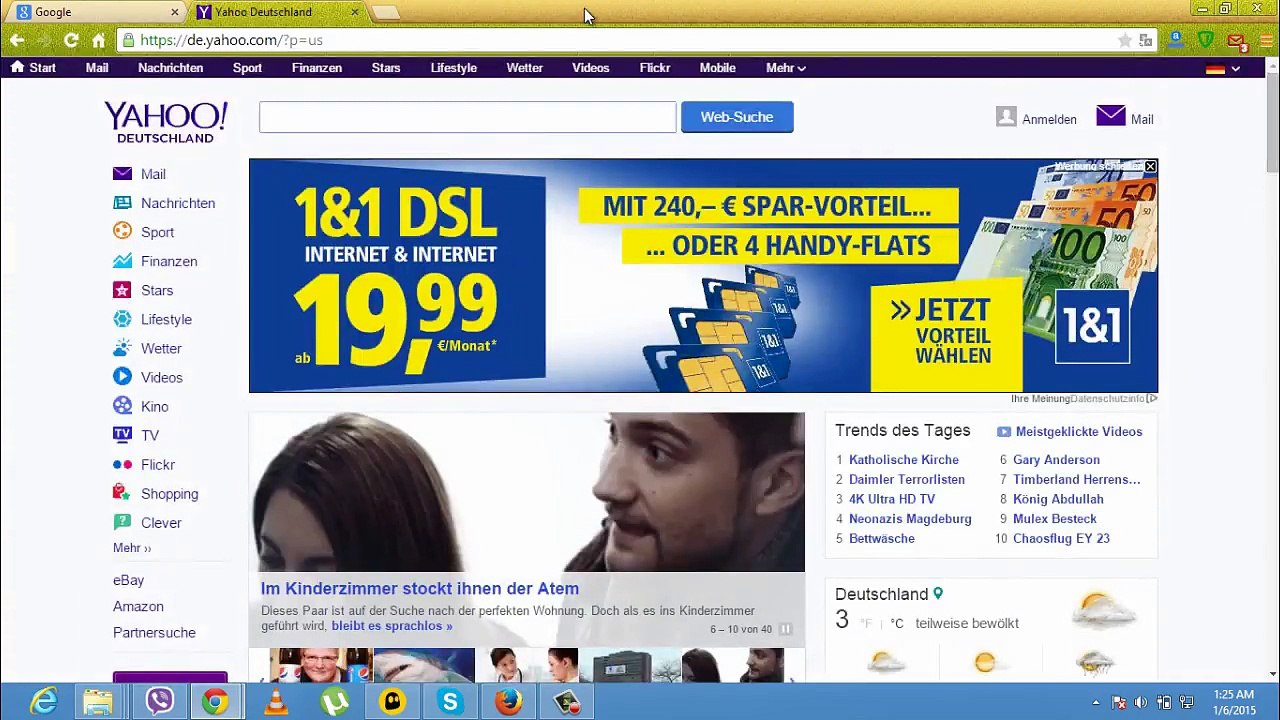Screen dimensions: 1280x720
Task: Click the volume icon in system tray
Action: [1141, 702]
